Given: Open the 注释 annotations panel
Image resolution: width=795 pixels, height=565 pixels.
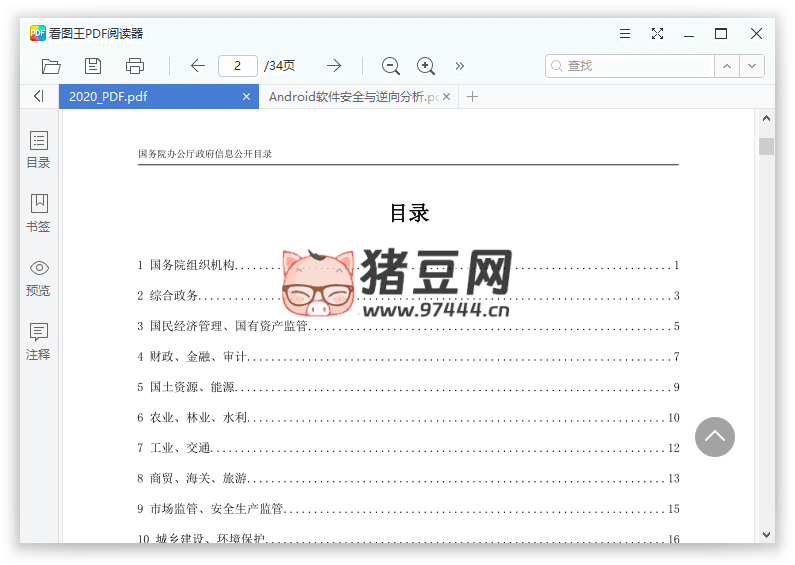Looking at the screenshot, I should [38, 341].
